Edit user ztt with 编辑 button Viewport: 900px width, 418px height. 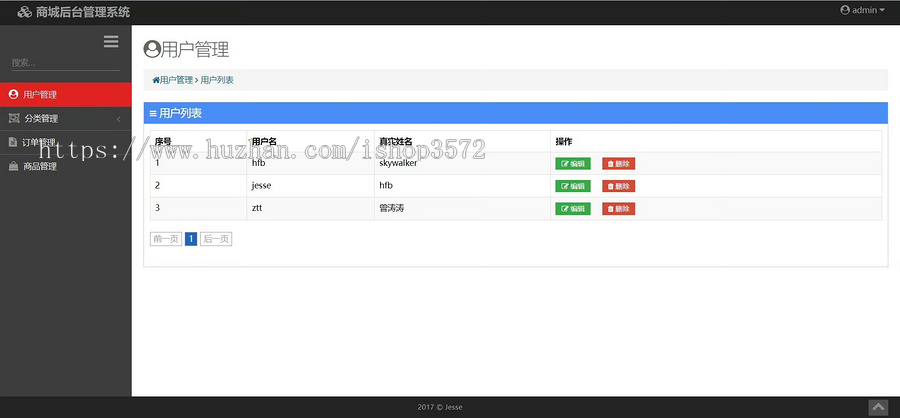573,208
